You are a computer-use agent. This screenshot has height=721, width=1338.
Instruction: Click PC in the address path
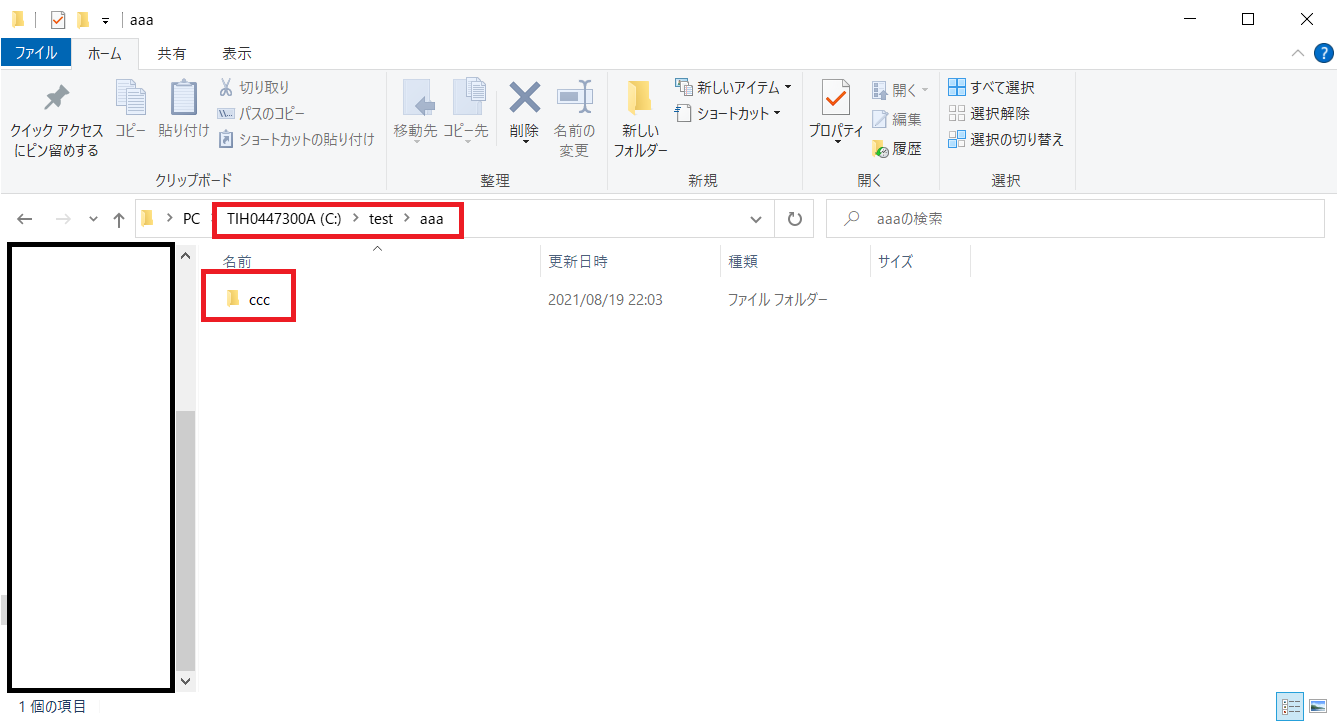pos(191,219)
